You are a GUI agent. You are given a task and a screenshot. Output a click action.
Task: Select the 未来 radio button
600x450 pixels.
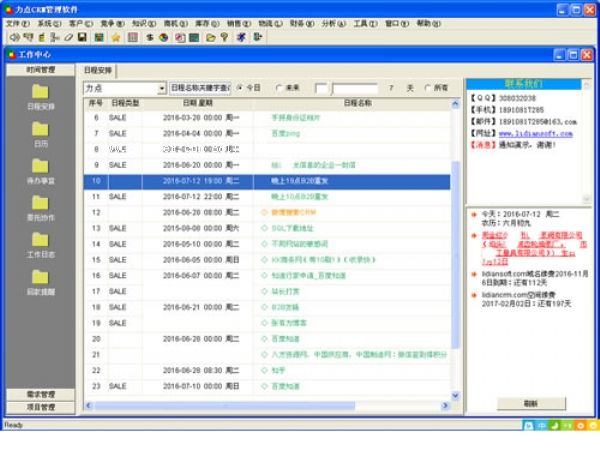[x=277, y=88]
